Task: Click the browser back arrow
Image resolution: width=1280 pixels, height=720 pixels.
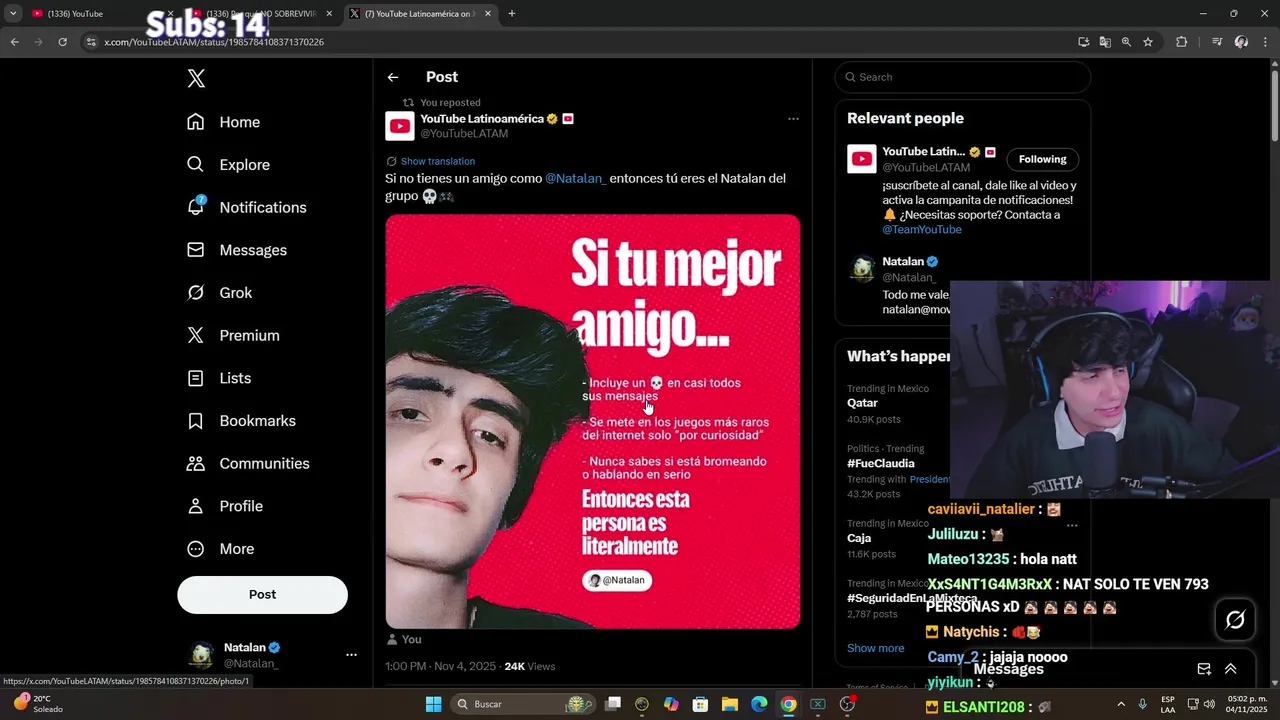Action: [14, 42]
